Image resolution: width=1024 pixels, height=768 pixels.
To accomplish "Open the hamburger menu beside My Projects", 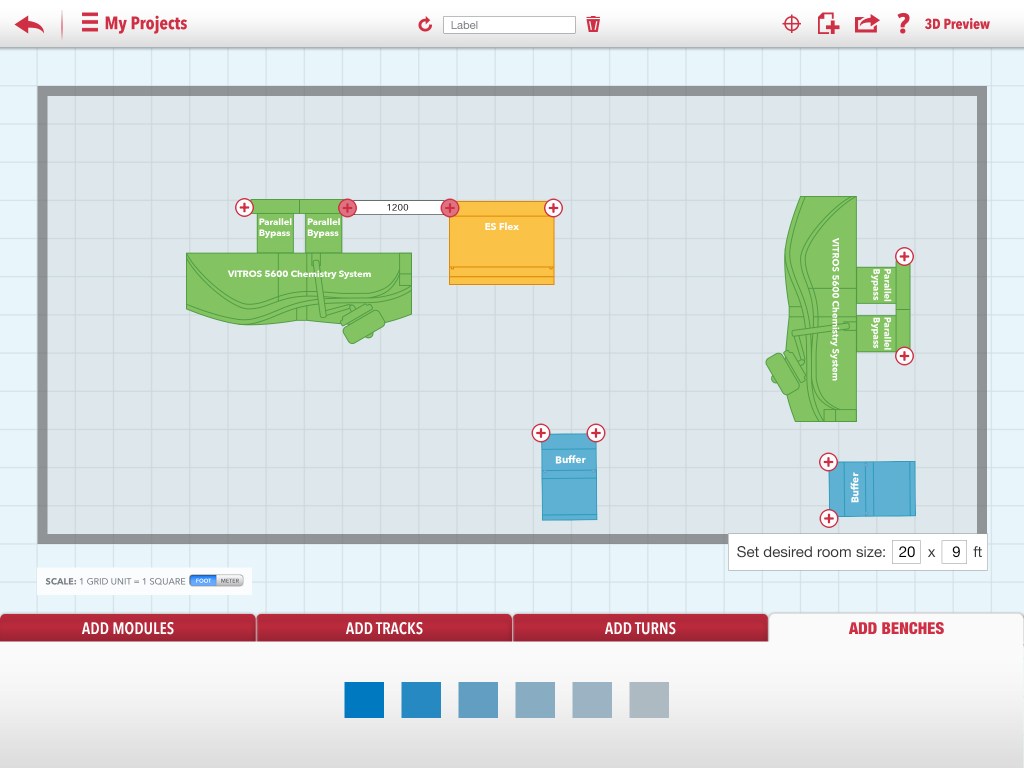I will coord(88,23).
